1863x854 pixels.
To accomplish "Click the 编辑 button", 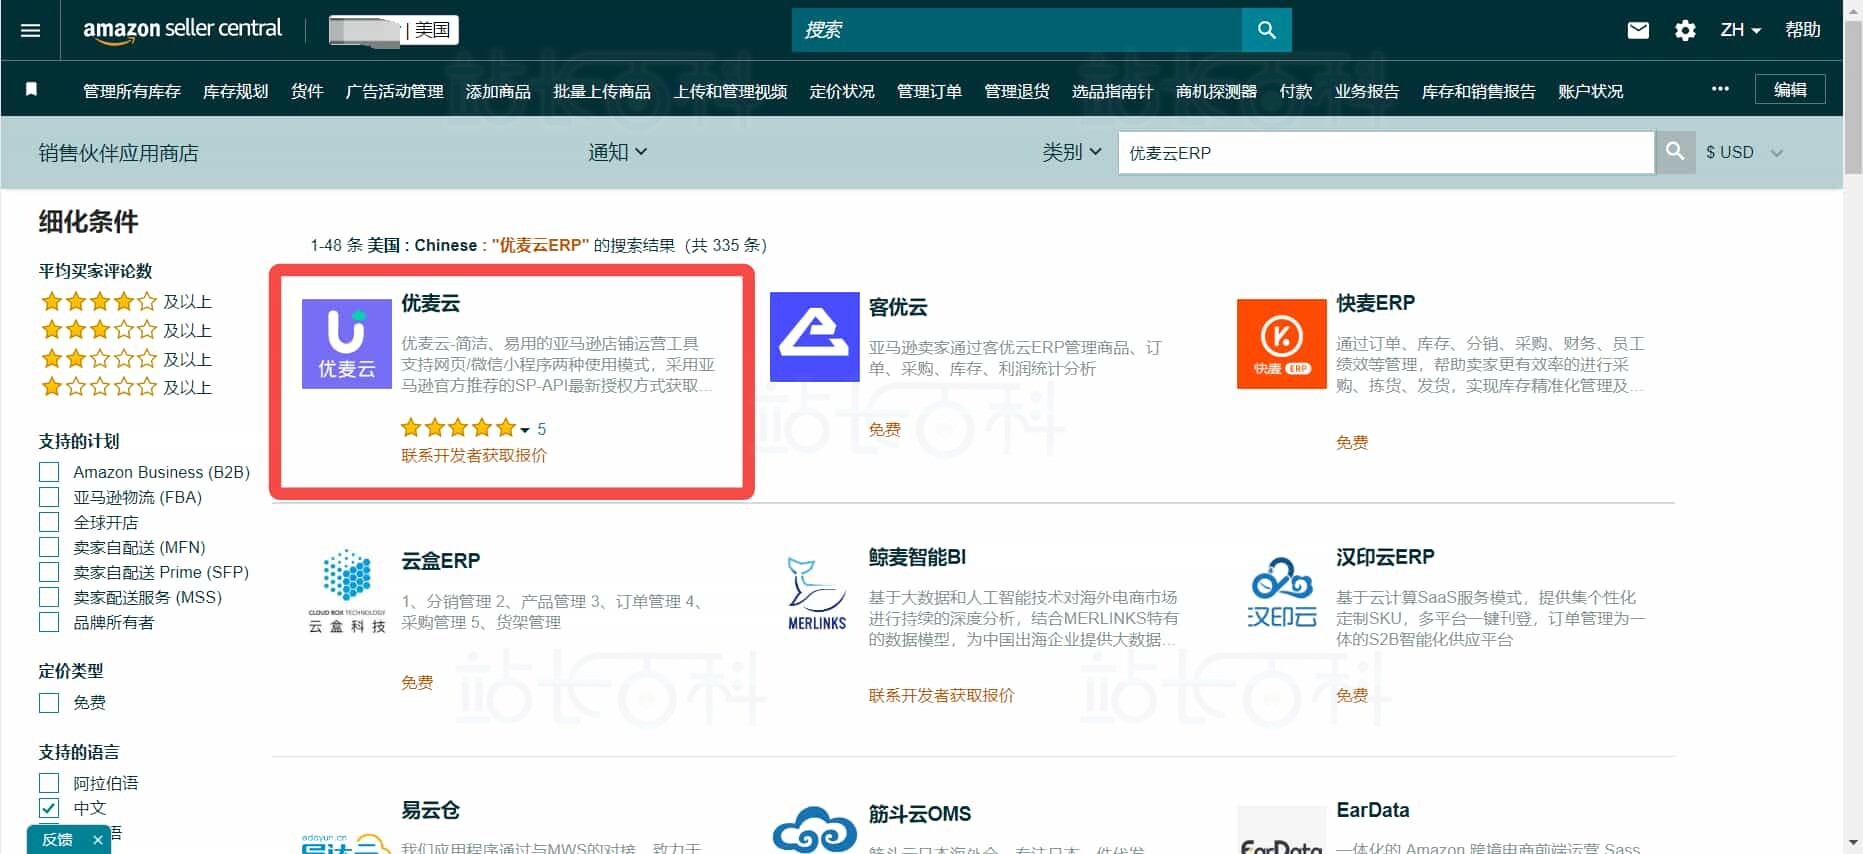I will [1789, 89].
